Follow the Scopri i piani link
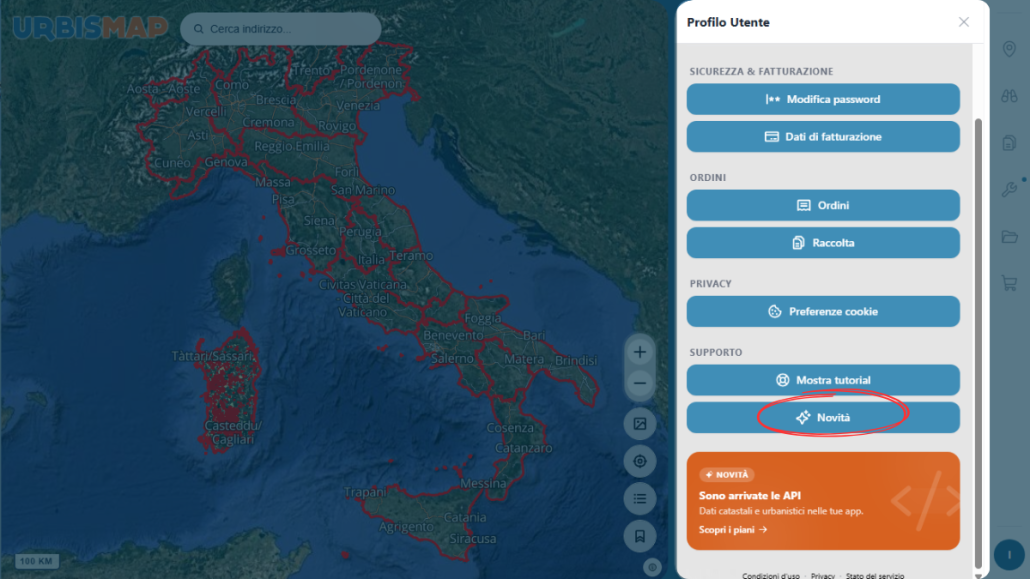 732,530
